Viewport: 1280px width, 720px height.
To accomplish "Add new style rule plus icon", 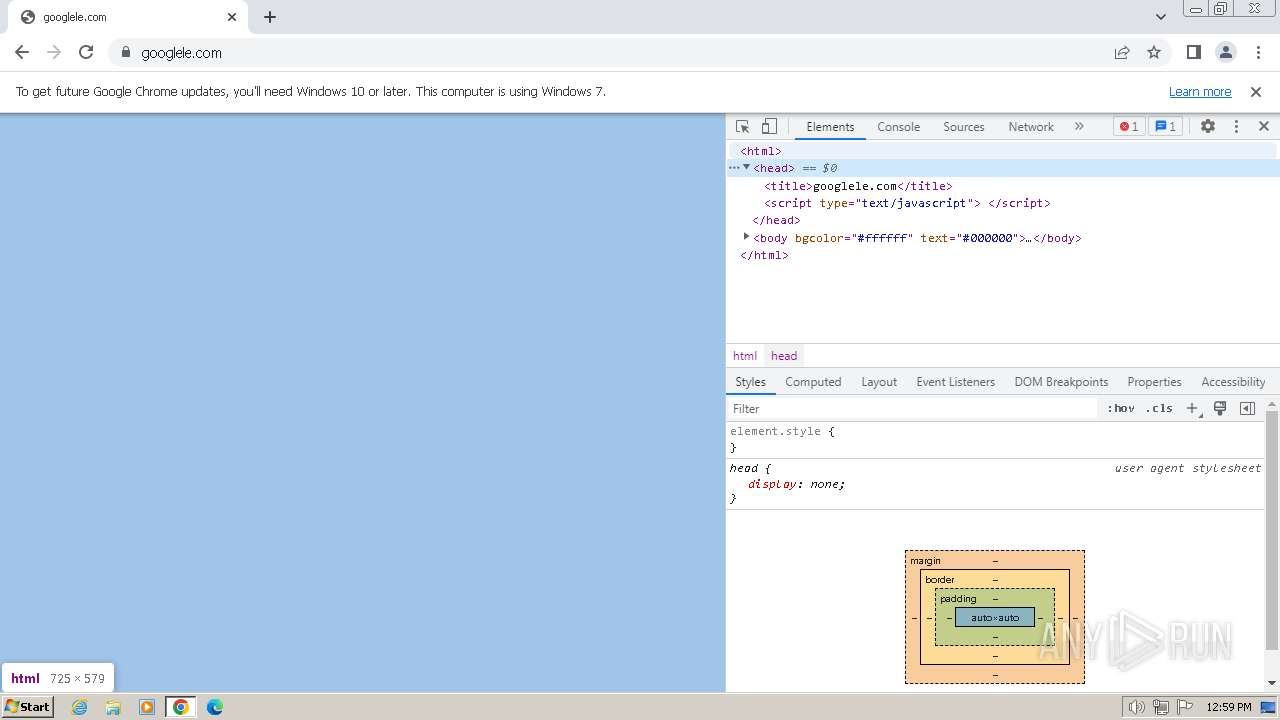I will [1192, 408].
